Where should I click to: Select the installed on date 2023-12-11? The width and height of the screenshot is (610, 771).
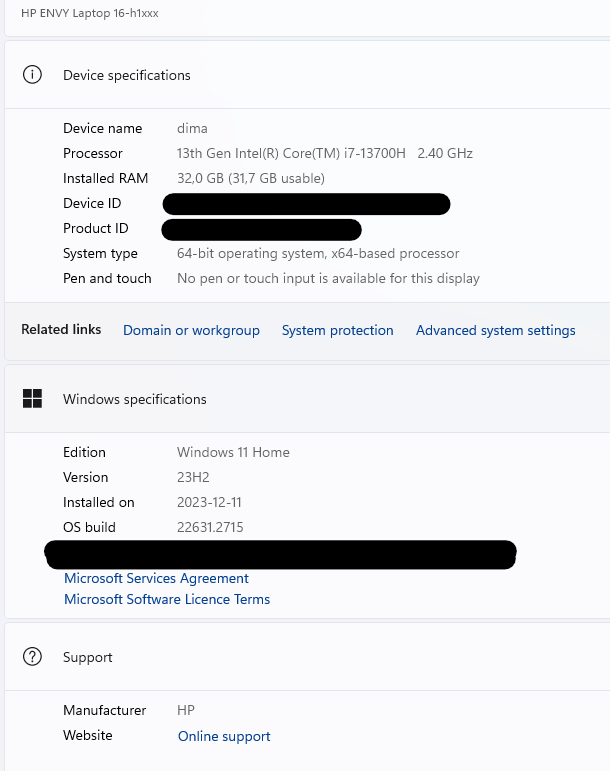point(209,502)
